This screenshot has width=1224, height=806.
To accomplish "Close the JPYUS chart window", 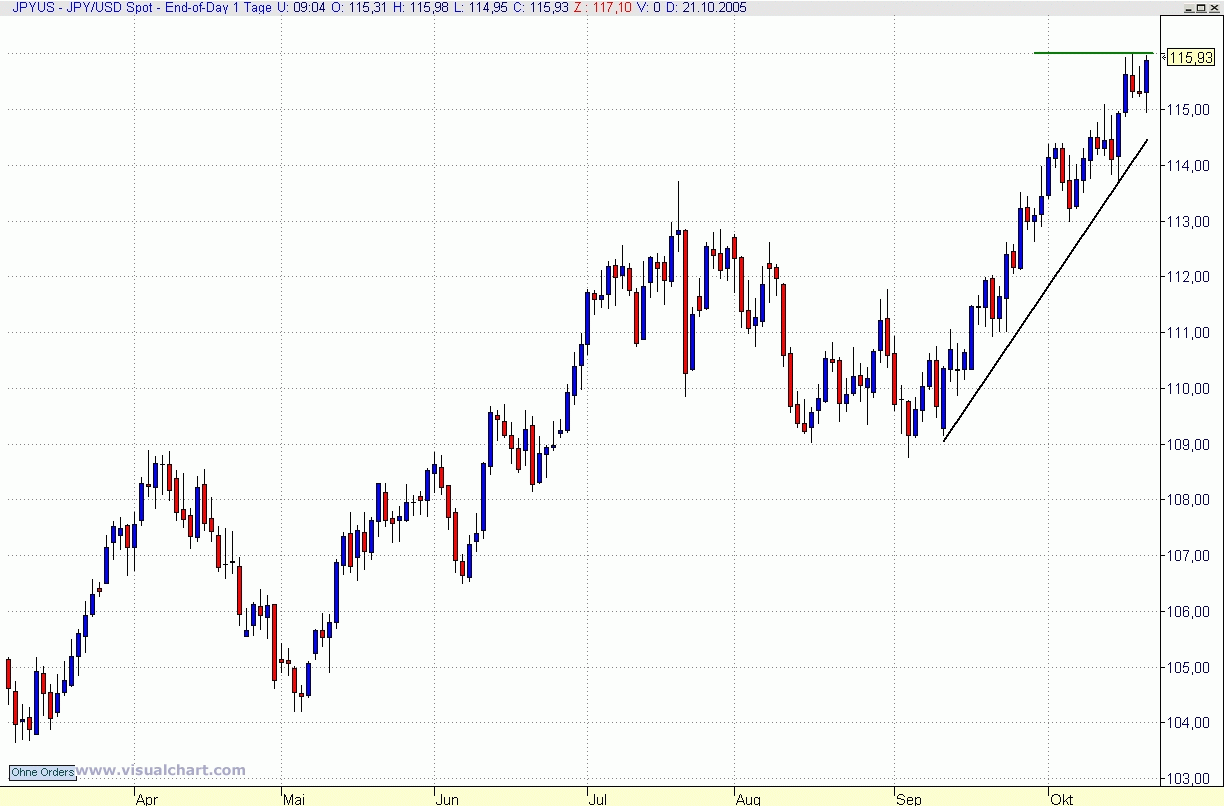I will coord(1214,7).
